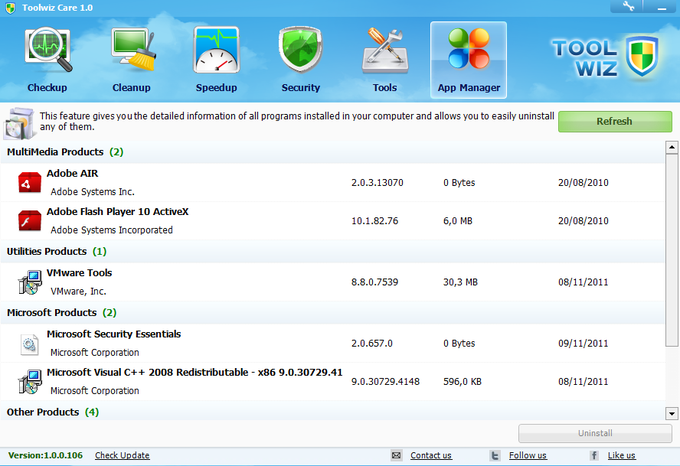The height and width of the screenshot is (466, 680).
Task: Collapse the Microsoft Products group header
Action: click(332, 313)
